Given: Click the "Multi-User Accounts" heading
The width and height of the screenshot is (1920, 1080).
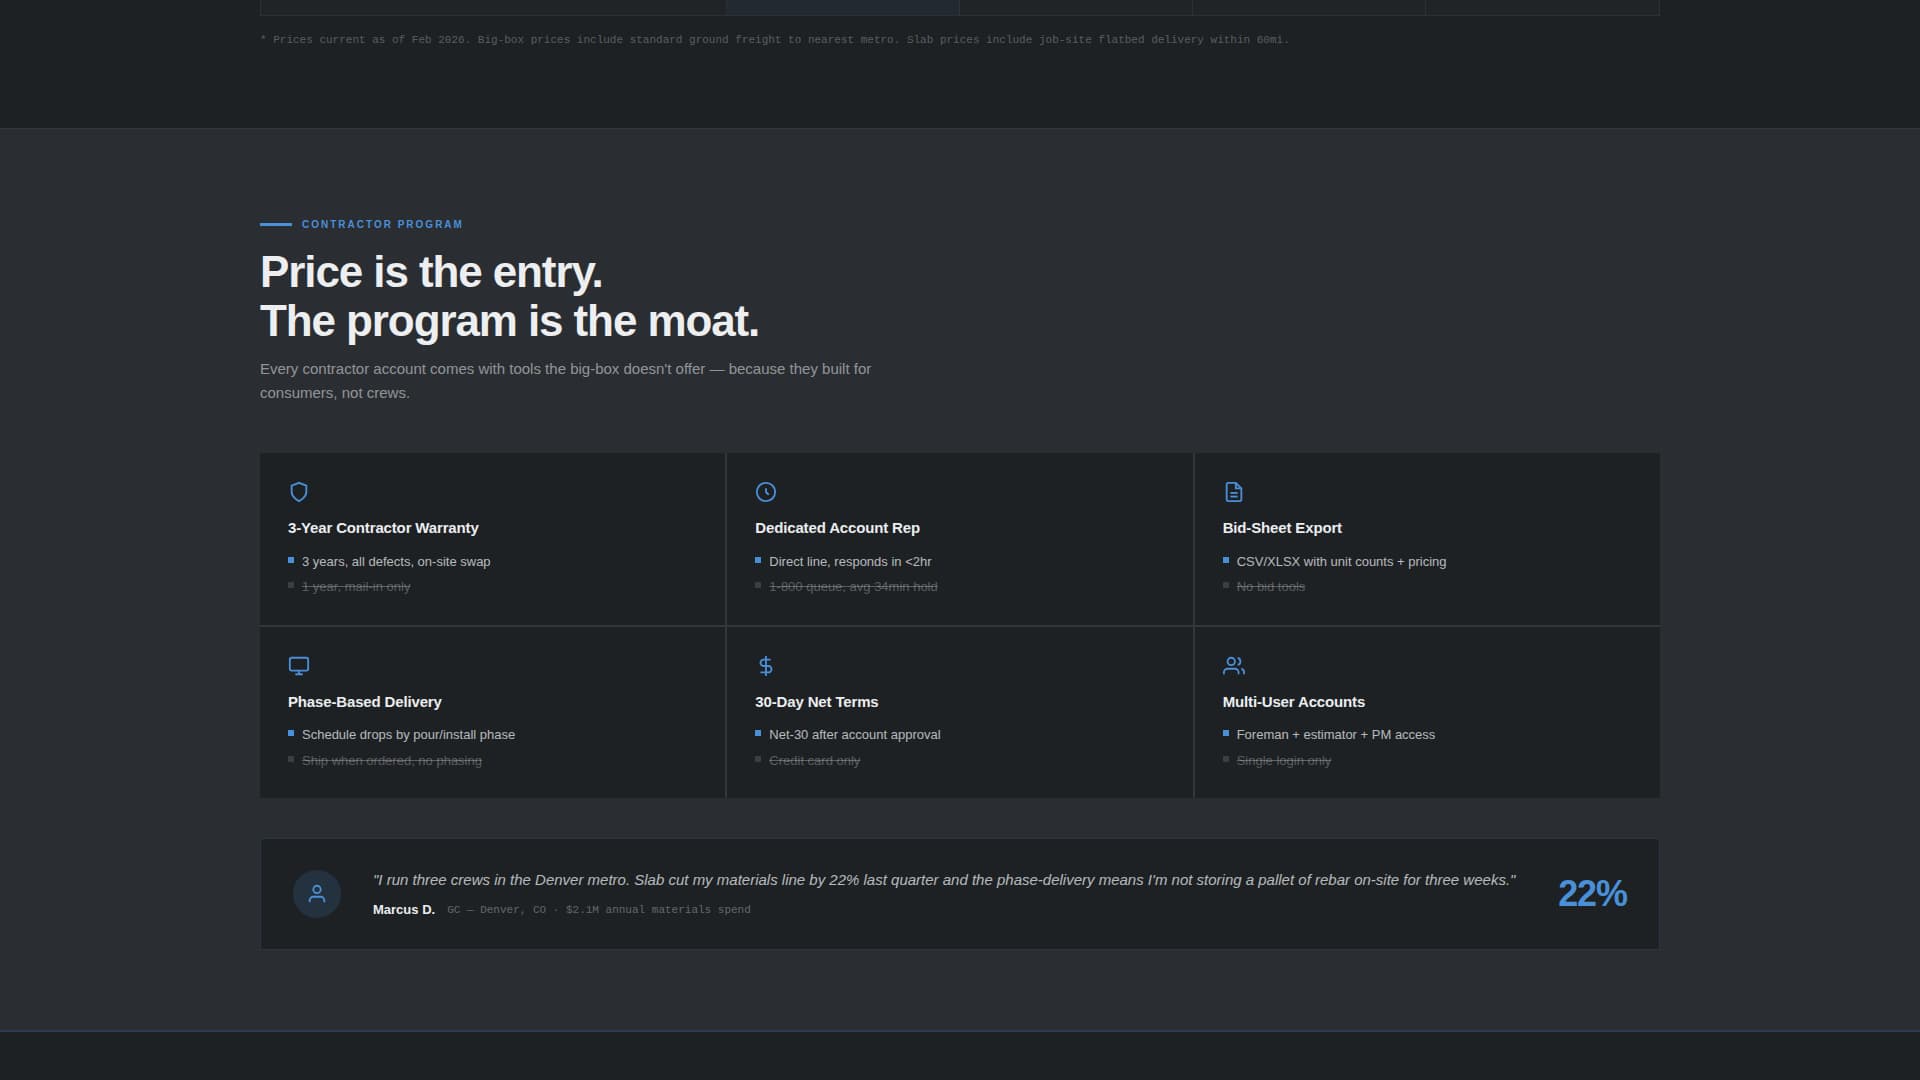Looking at the screenshot, I should (x=1293, y=702).
